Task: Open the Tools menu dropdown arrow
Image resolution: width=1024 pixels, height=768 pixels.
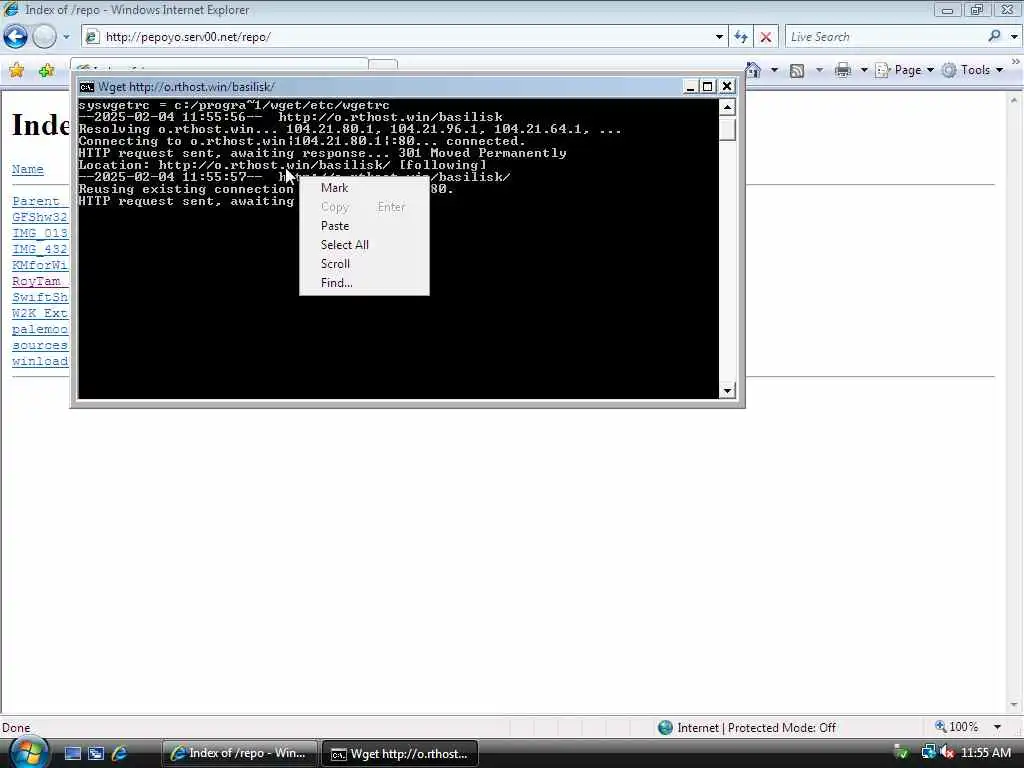Action: click(x=999, y=70)
